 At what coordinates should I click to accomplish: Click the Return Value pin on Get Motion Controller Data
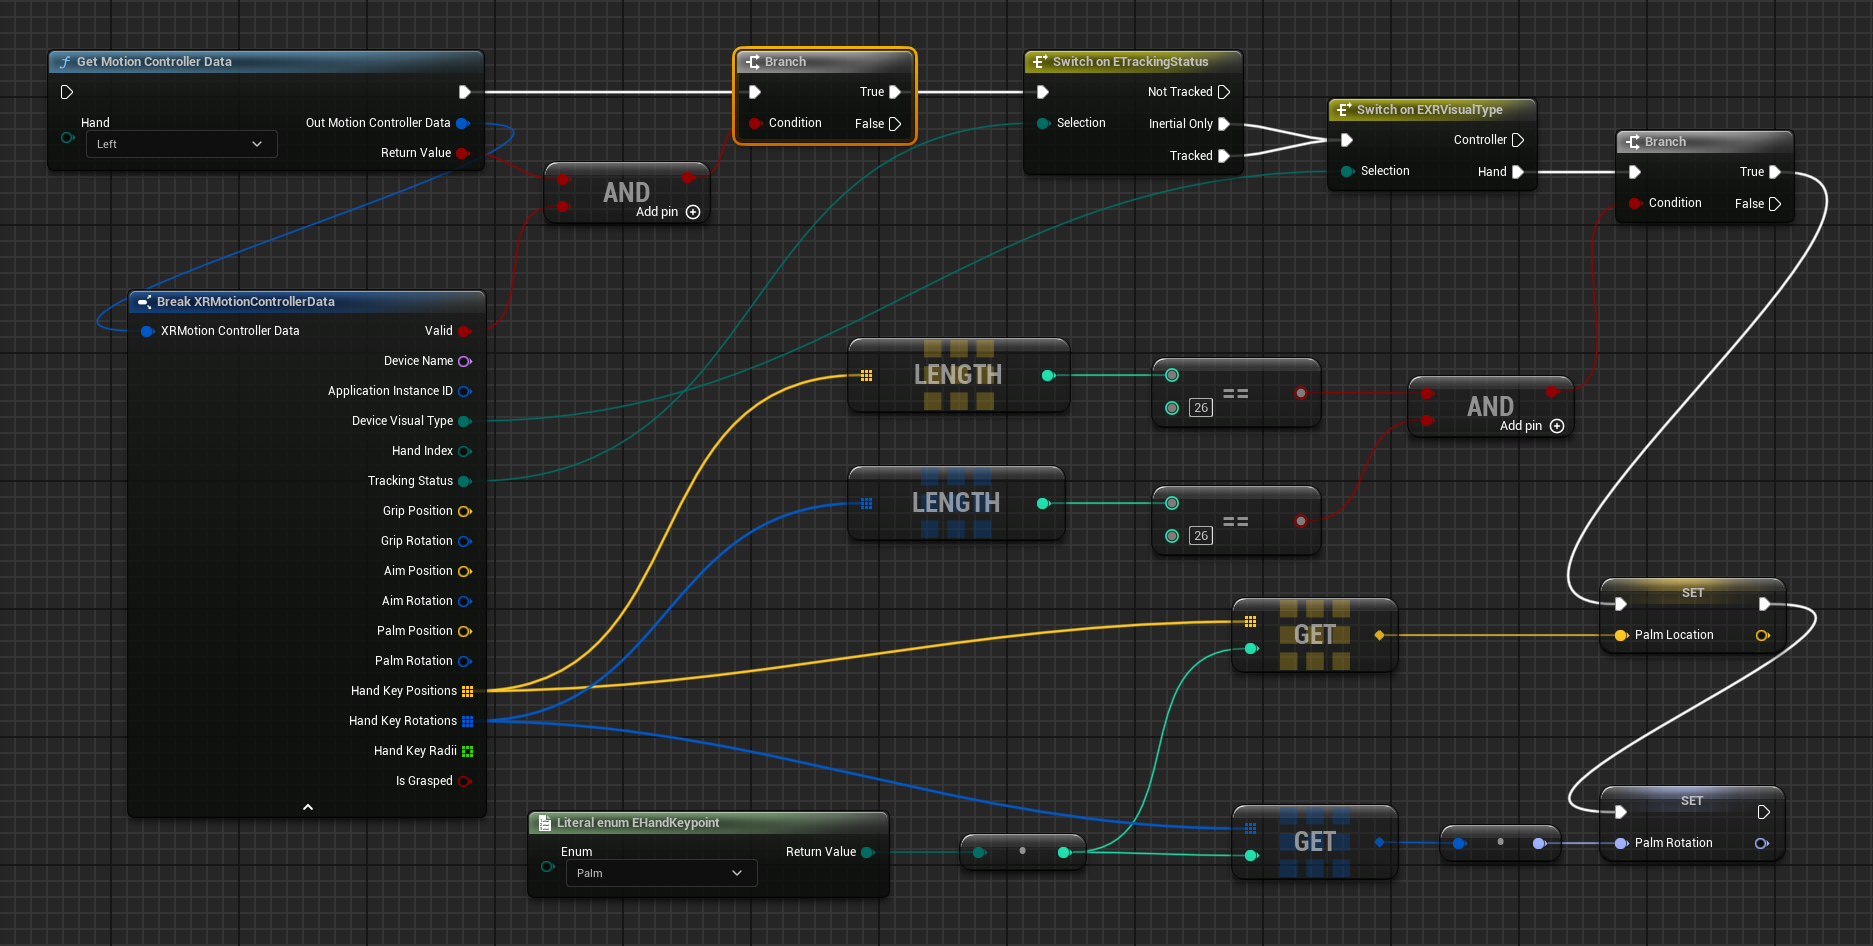463,152
